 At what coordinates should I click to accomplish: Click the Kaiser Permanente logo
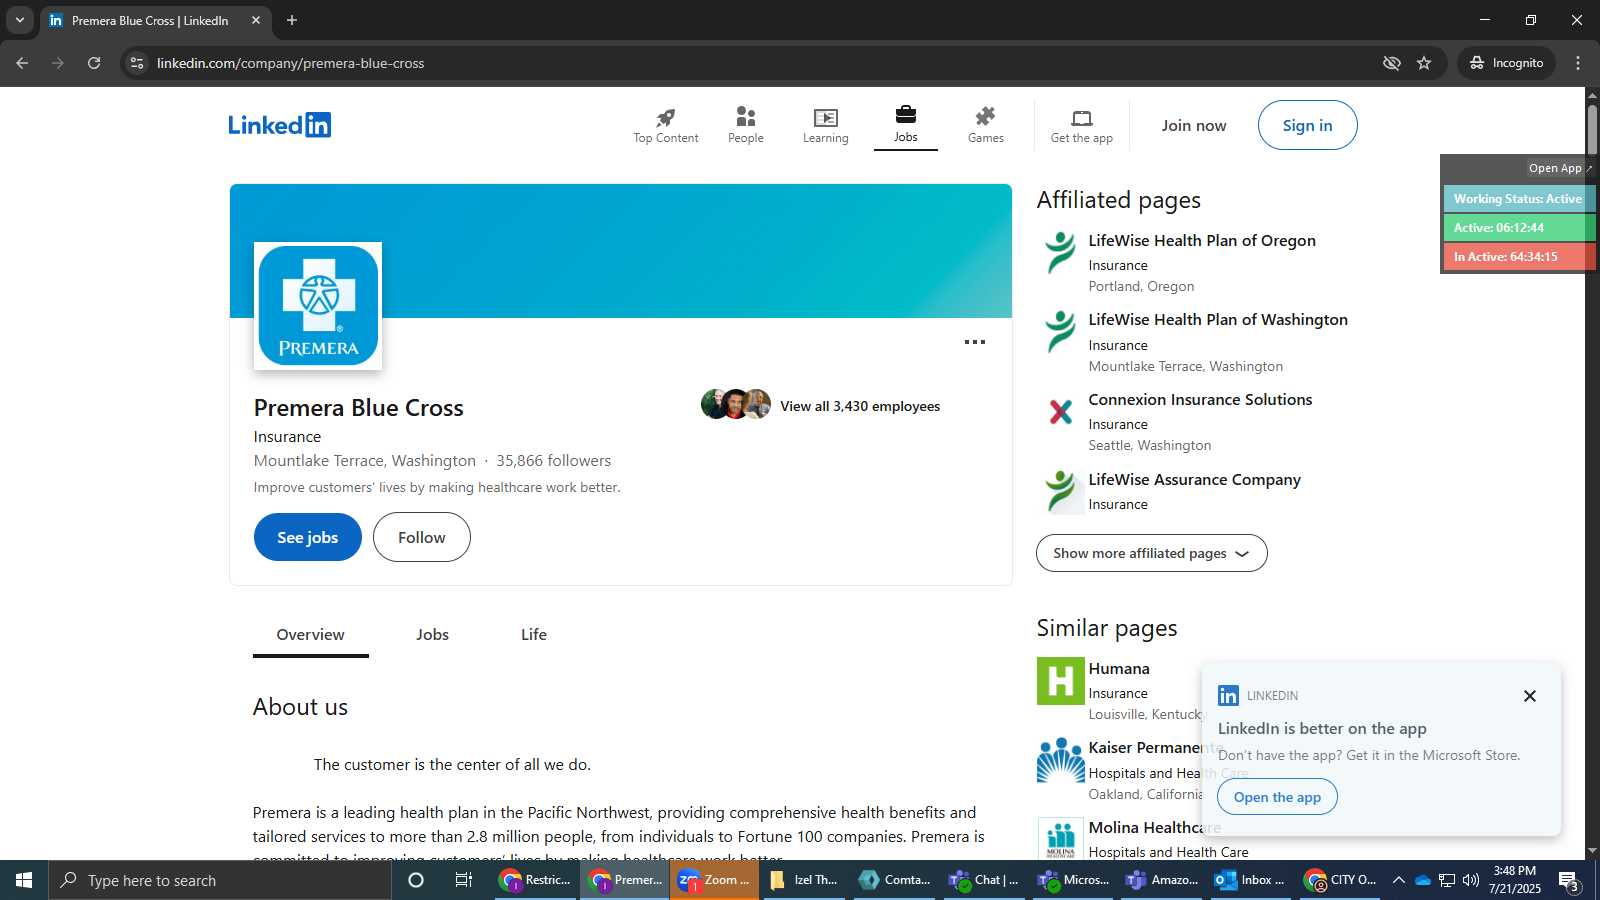pos(1060,760)
